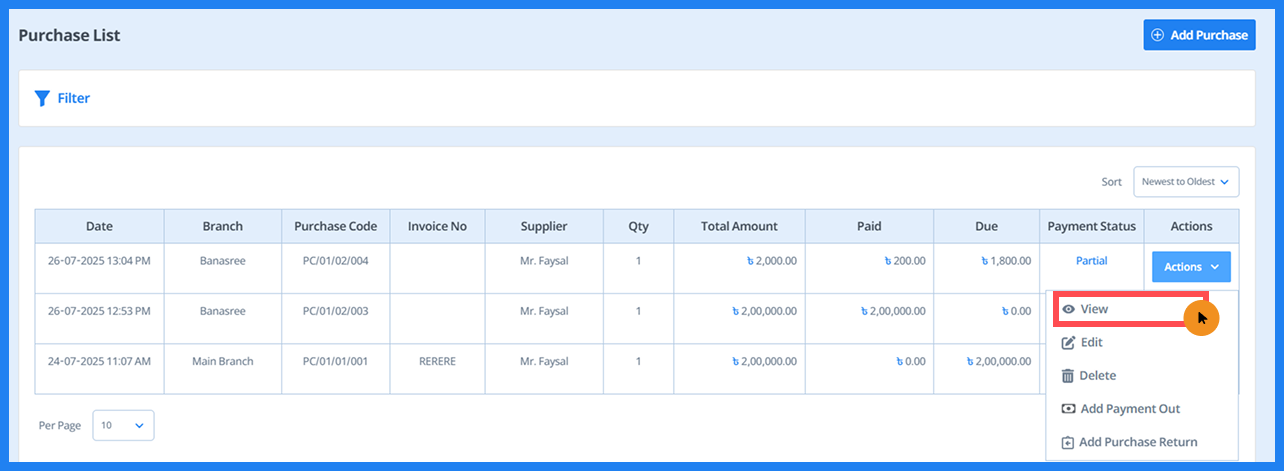Click the funnel Filter icon

click(42, 98)
